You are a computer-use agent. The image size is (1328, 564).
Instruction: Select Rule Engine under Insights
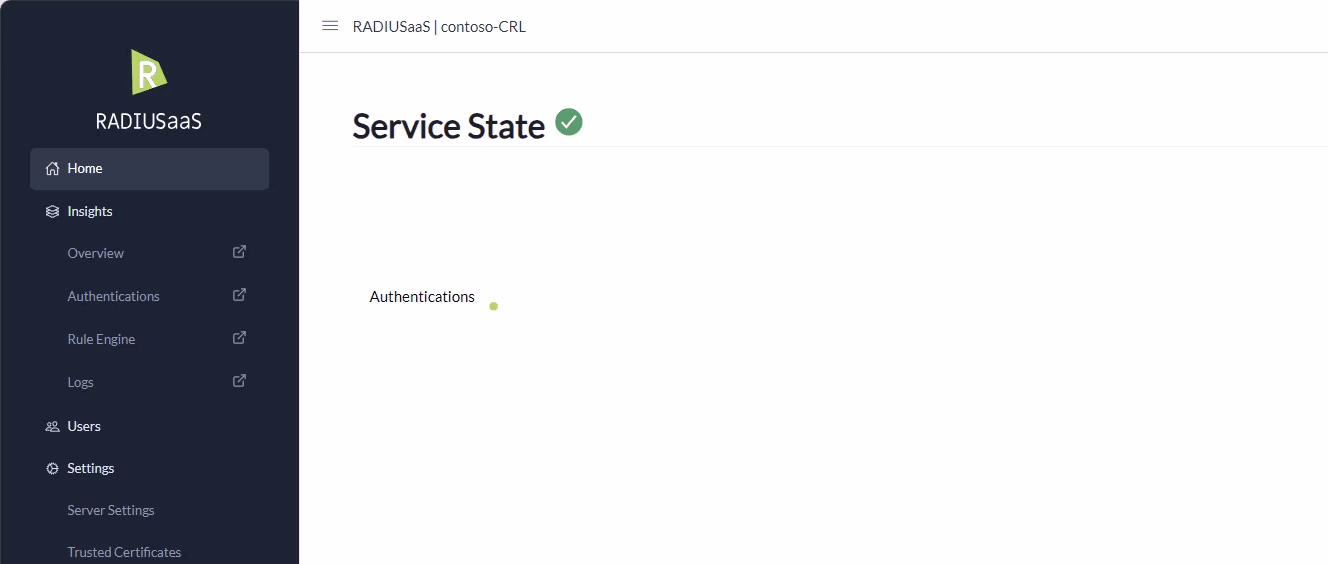pos(101,340)
